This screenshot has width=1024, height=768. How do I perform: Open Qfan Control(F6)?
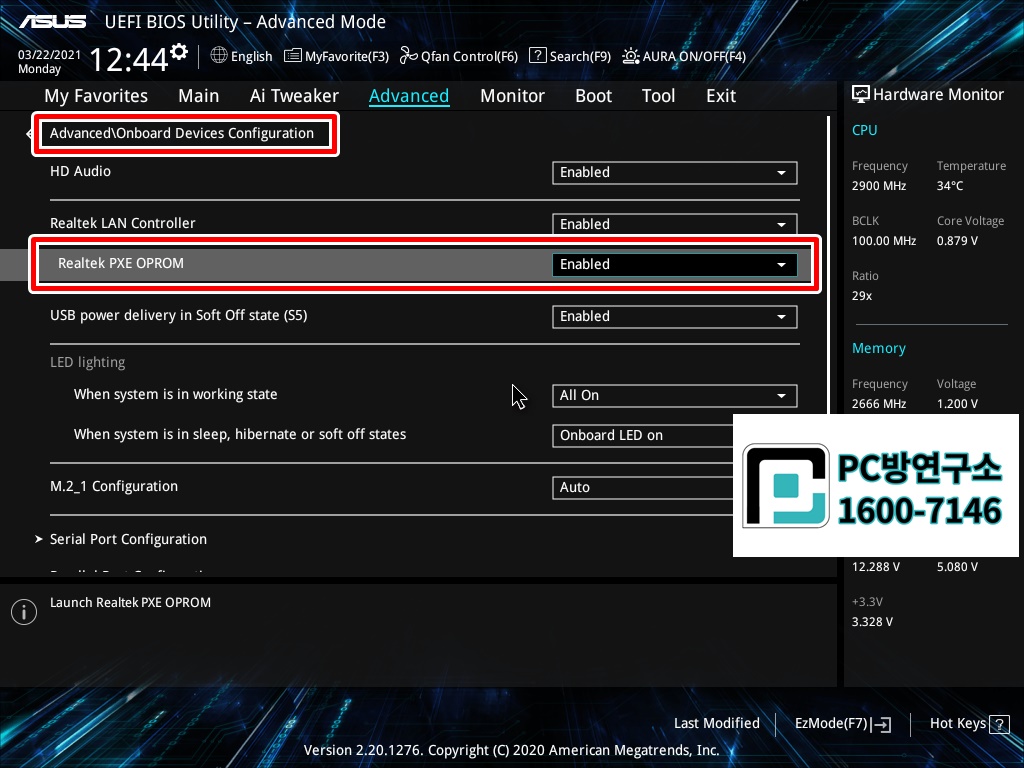tap(458, 56)
